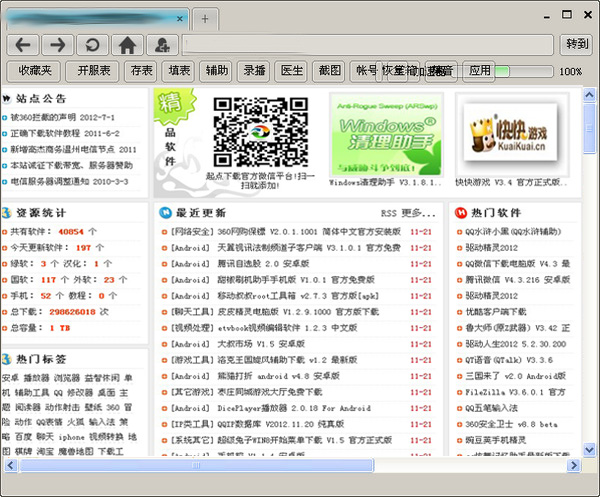Image resolution: width=600 pixels, height=497 pixels.
Task: Click the address bar input field
Action: click(368, 44)
